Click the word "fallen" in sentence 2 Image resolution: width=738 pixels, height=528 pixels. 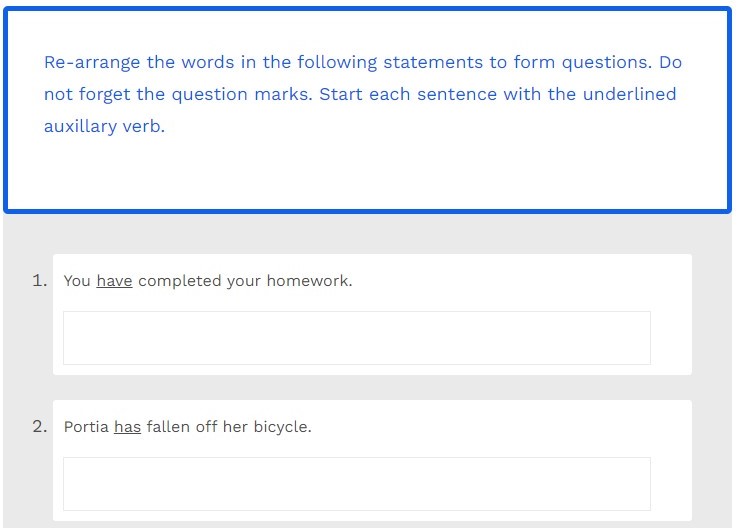point(168,427)
